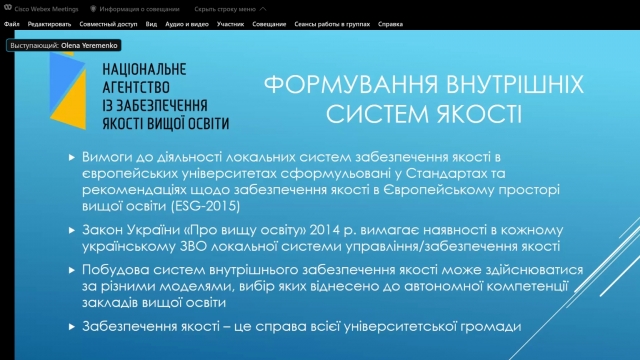
Task: Click the Cisco Webex Meetings logo icon
Action: tap(8, 8)
